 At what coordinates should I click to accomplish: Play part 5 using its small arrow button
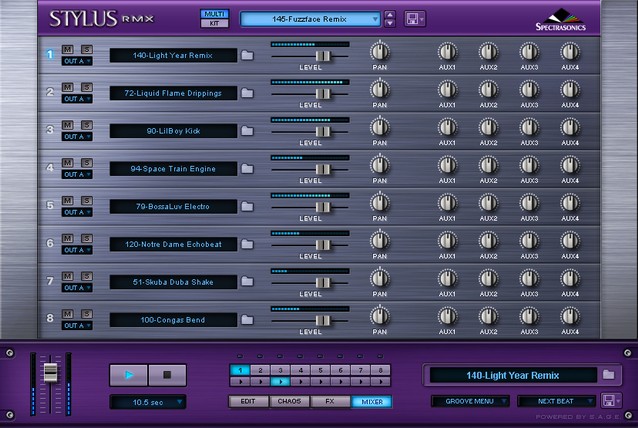point(321,382)
